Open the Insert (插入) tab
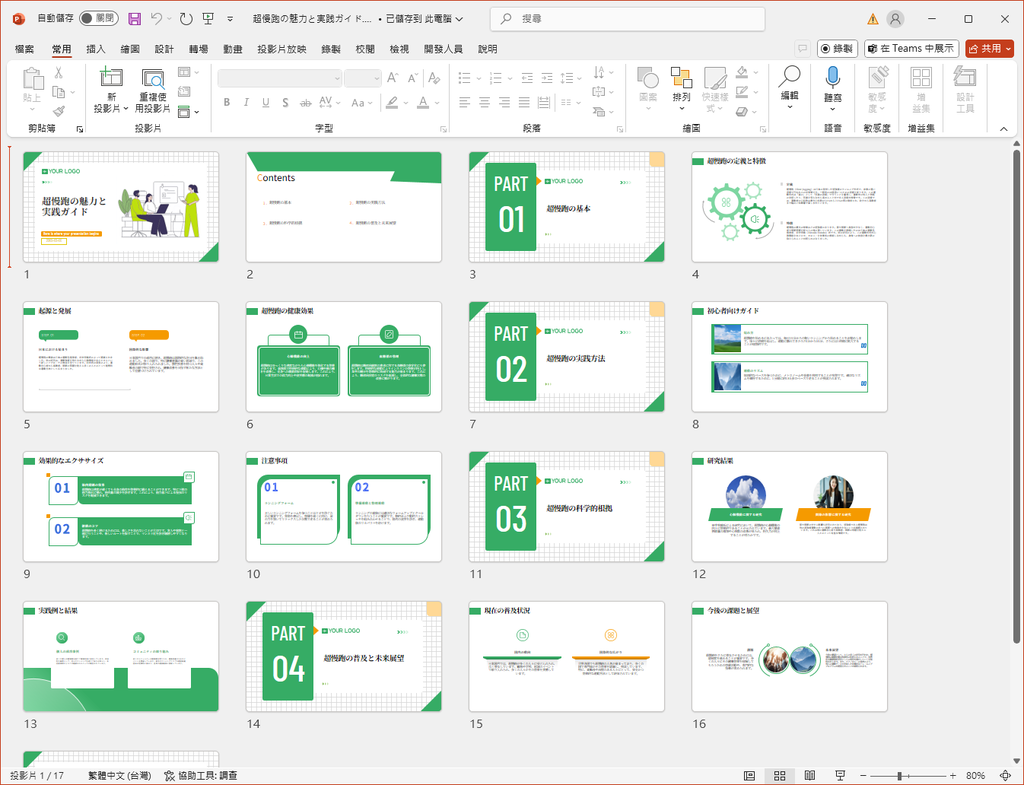Image resolution: width=1024 pixels, height=785 pixels. tap(96, 49)
